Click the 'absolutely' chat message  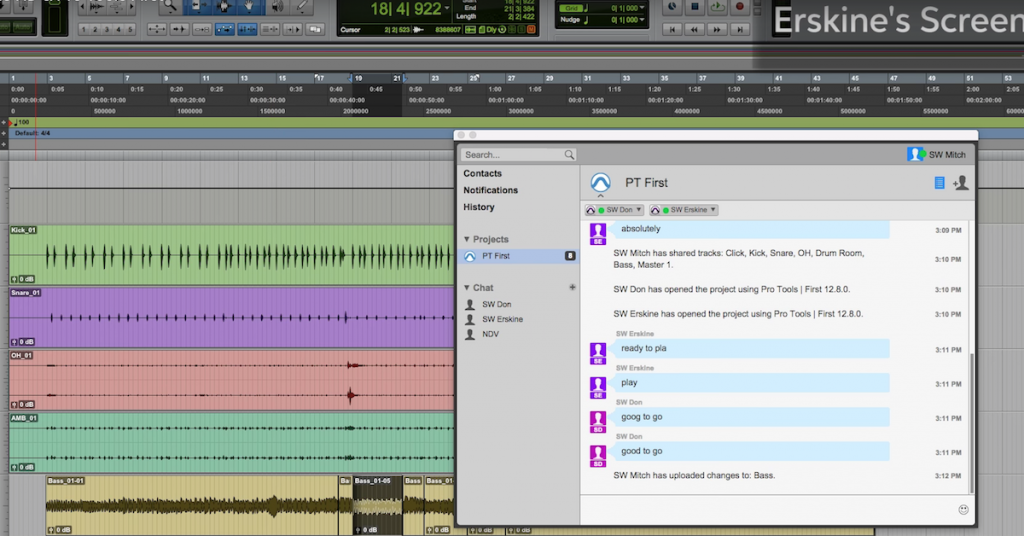[x=752, y=229]
